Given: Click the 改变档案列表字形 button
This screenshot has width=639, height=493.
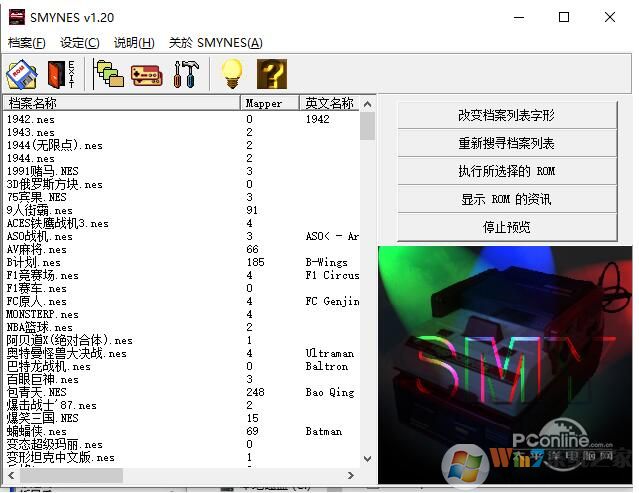Looking at the screenshot, I should [506, 115].
